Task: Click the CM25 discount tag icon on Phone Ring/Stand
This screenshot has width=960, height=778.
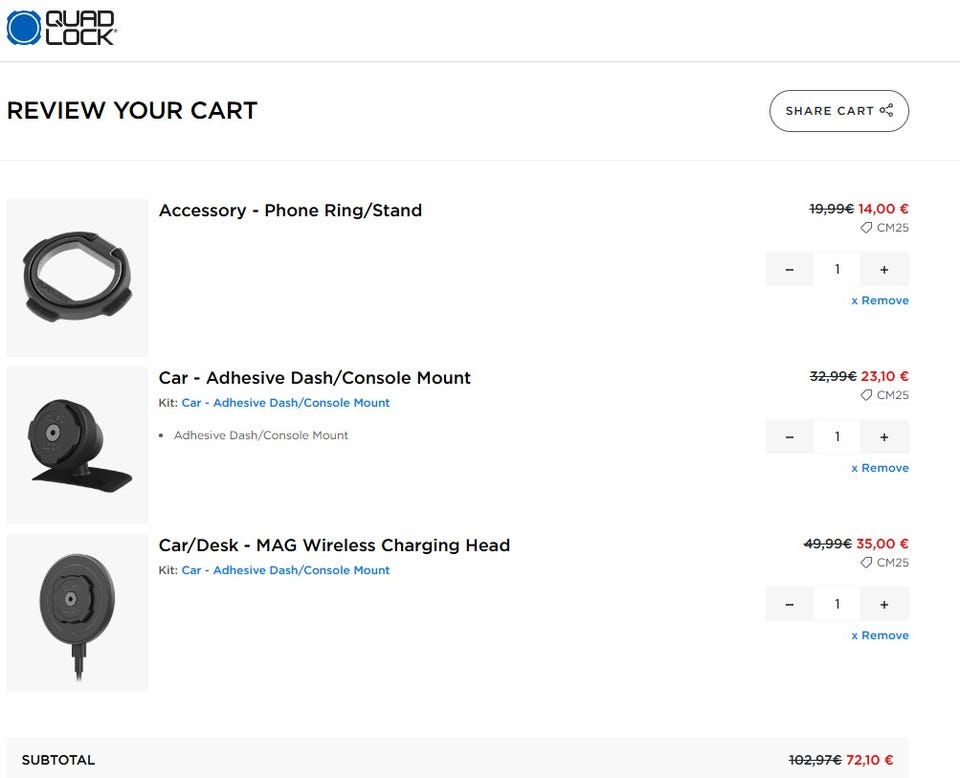Action: (866, 228)
